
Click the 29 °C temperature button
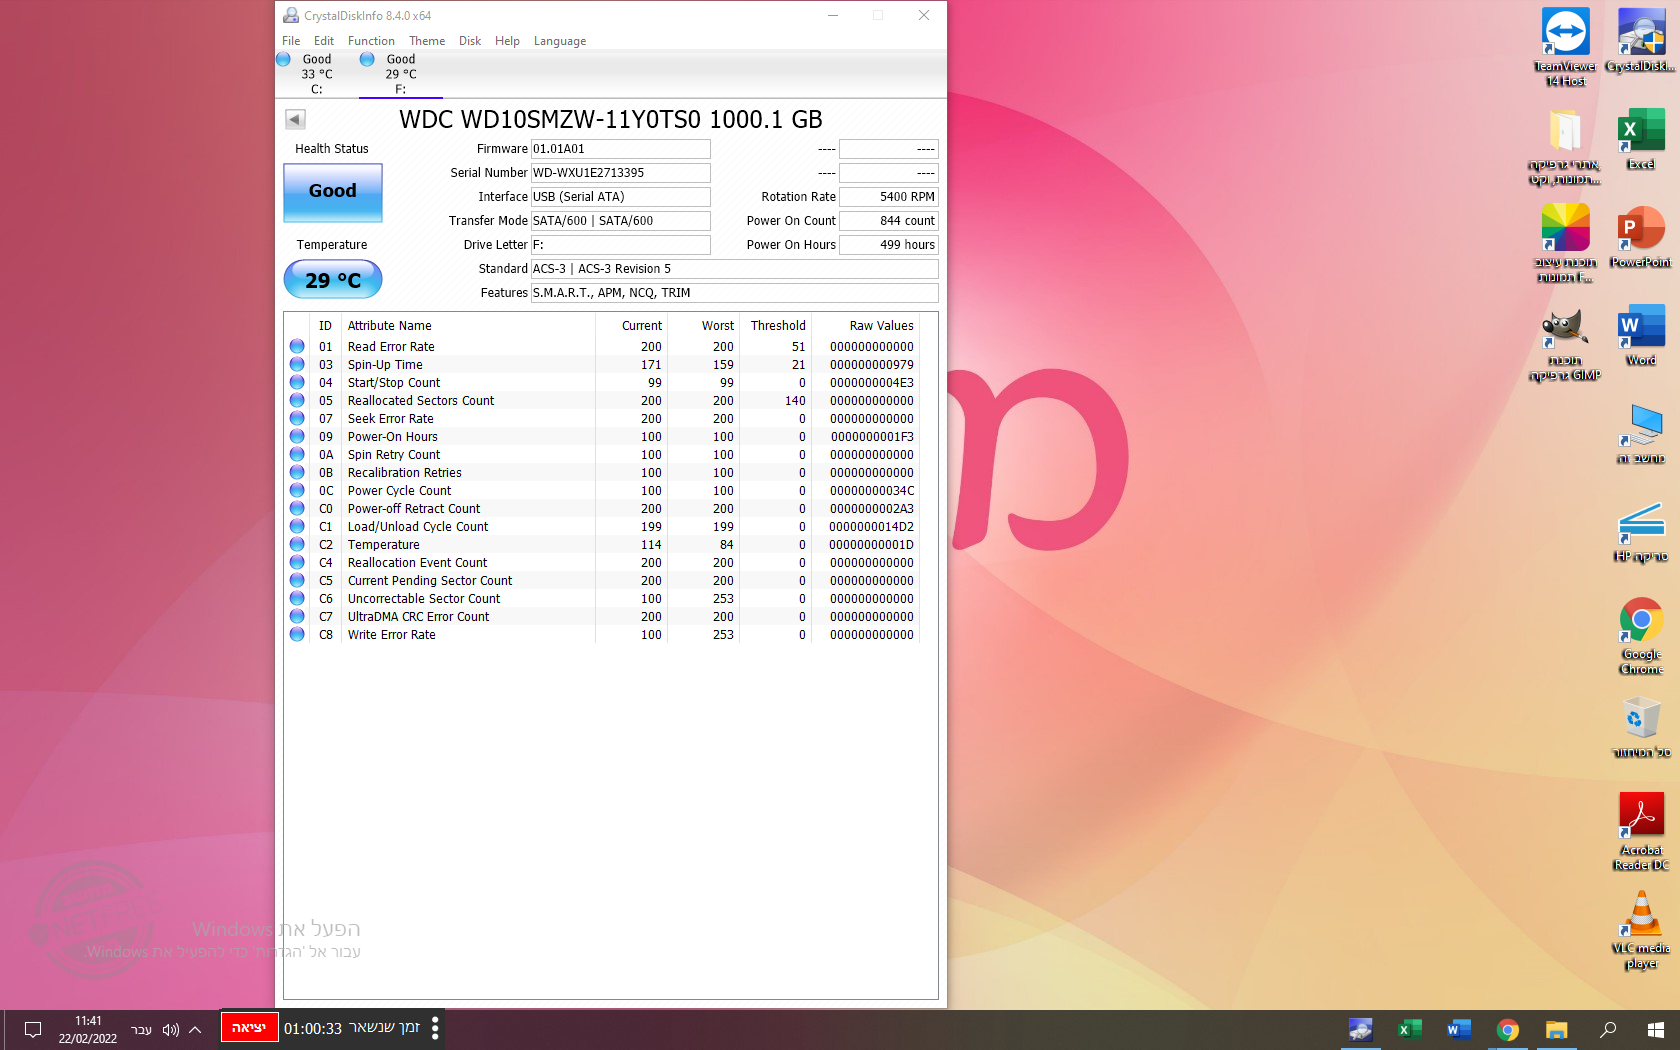point(333,280)
